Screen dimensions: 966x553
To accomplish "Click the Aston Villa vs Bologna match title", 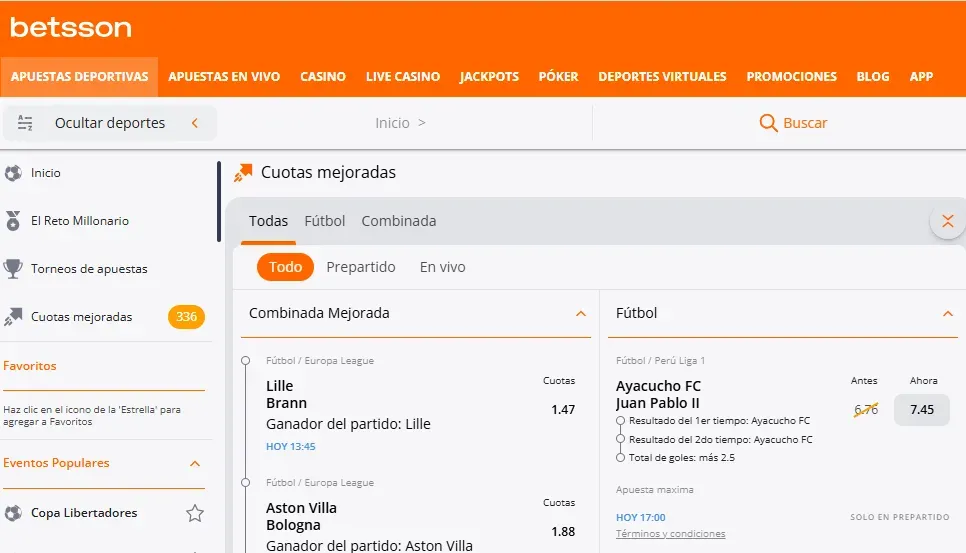I will tap(301, 517).
